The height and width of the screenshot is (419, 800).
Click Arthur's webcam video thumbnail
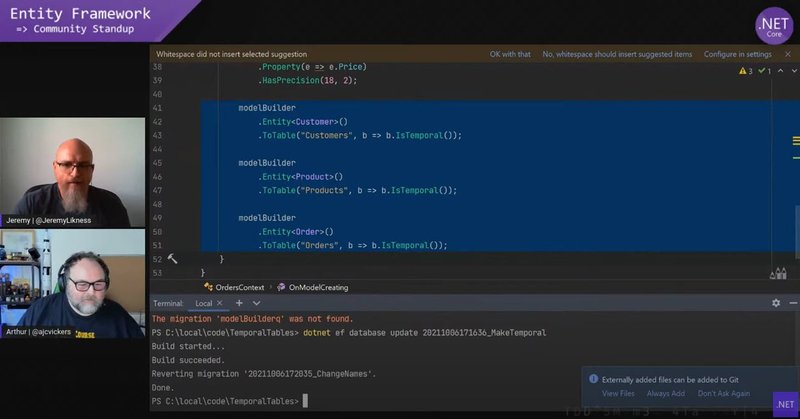pos(72,284)
